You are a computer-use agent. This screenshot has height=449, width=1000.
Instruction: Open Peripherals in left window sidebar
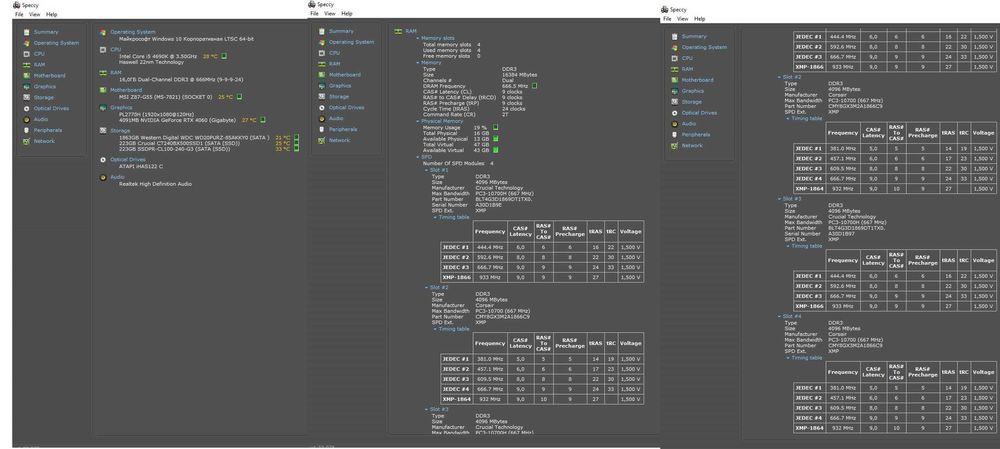48,130
